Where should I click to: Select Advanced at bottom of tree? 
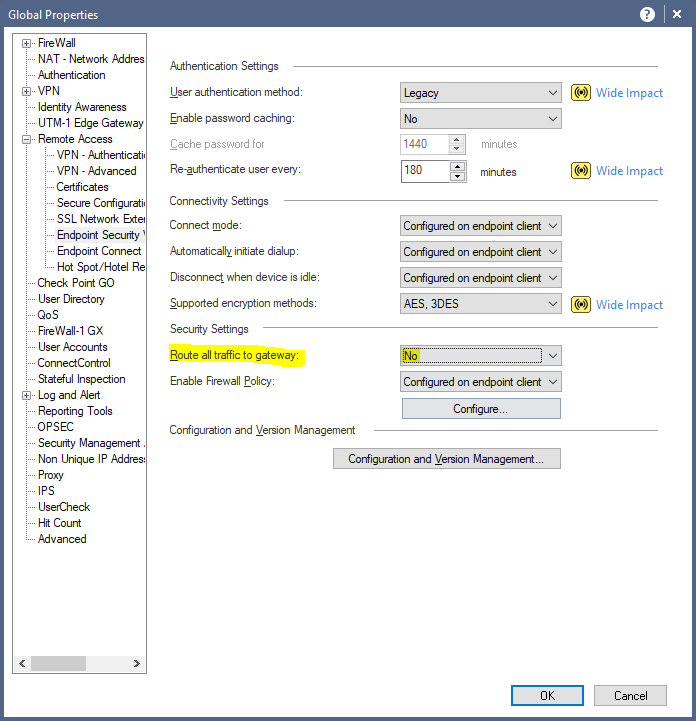(x=62, y=539)
